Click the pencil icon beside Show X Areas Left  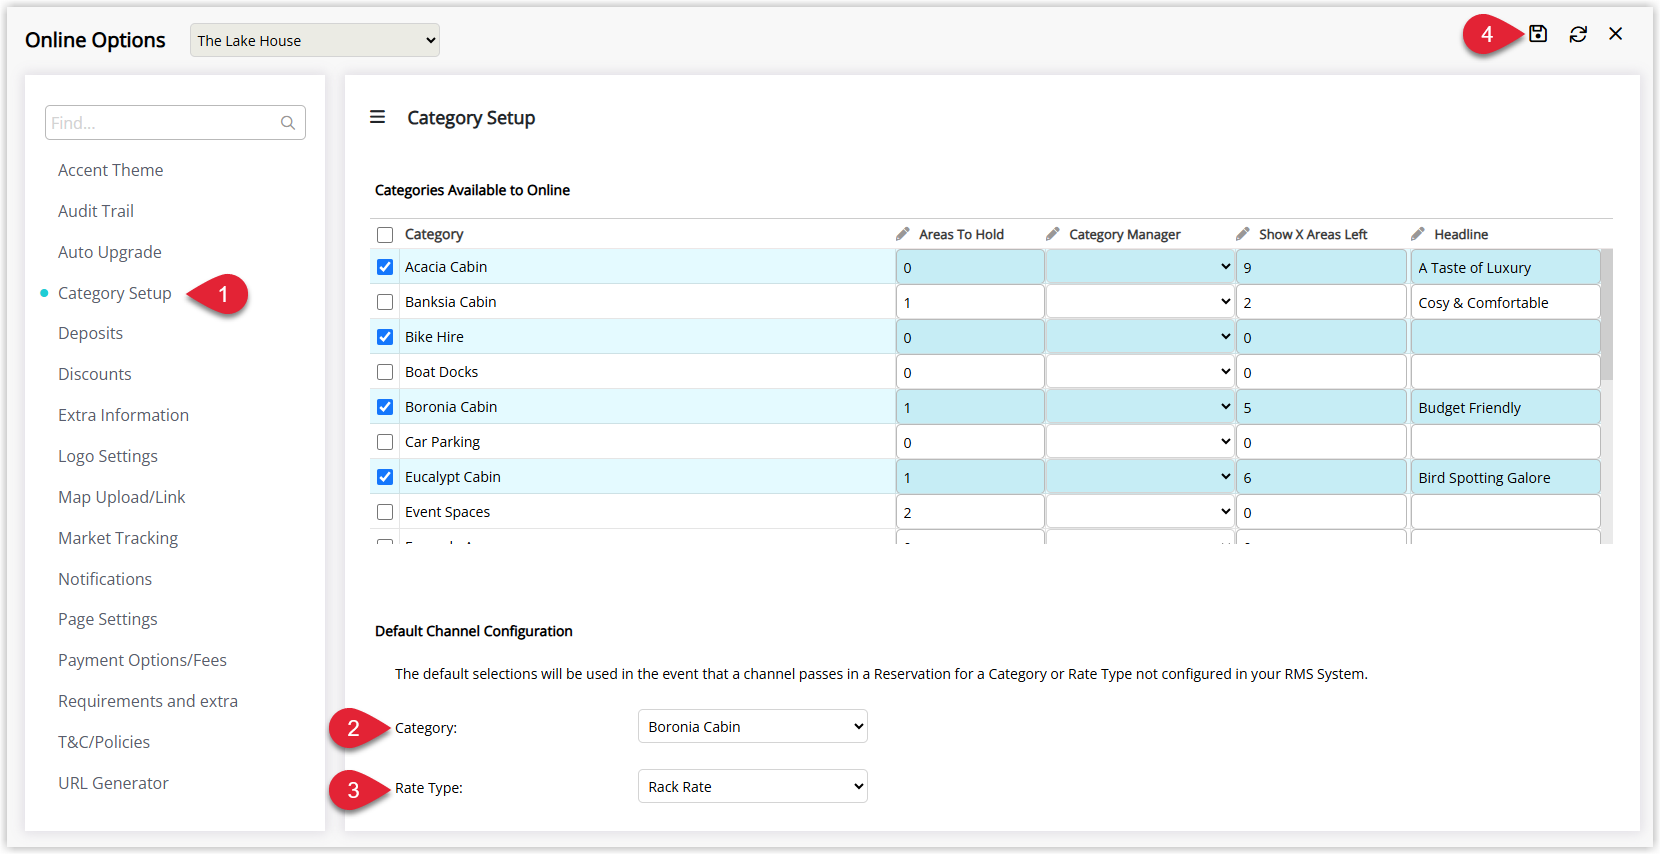click(x=1242, y=234)
